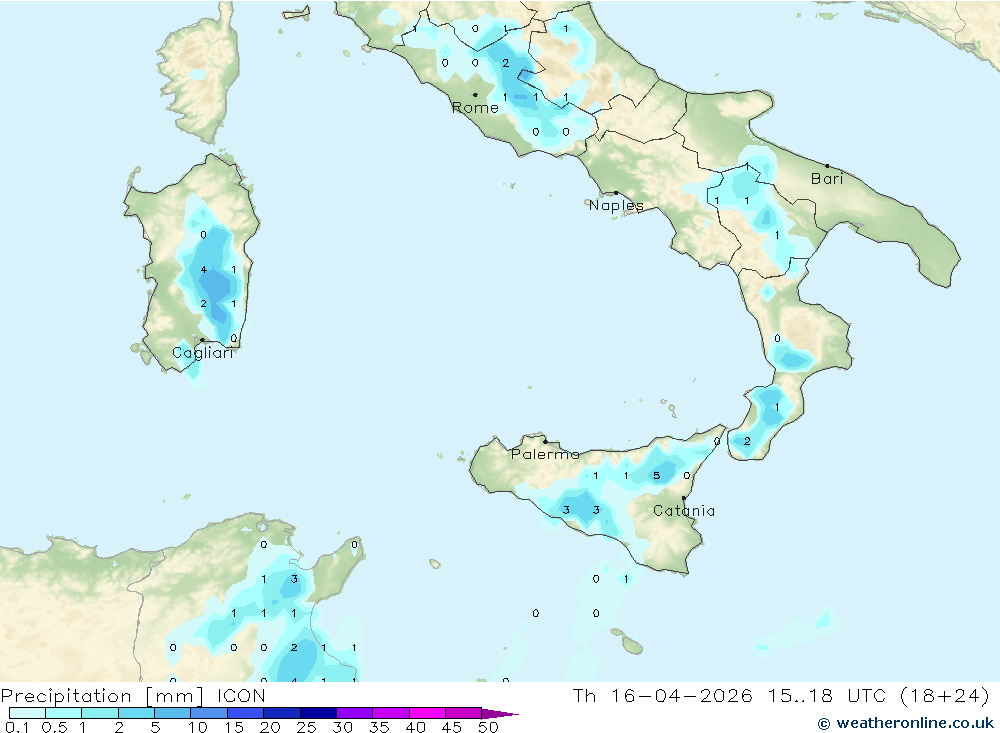Click the 'Precipitation [mm]' title text
The image size is (1000, 733).
pyautogui.click(x=103, y=695)
